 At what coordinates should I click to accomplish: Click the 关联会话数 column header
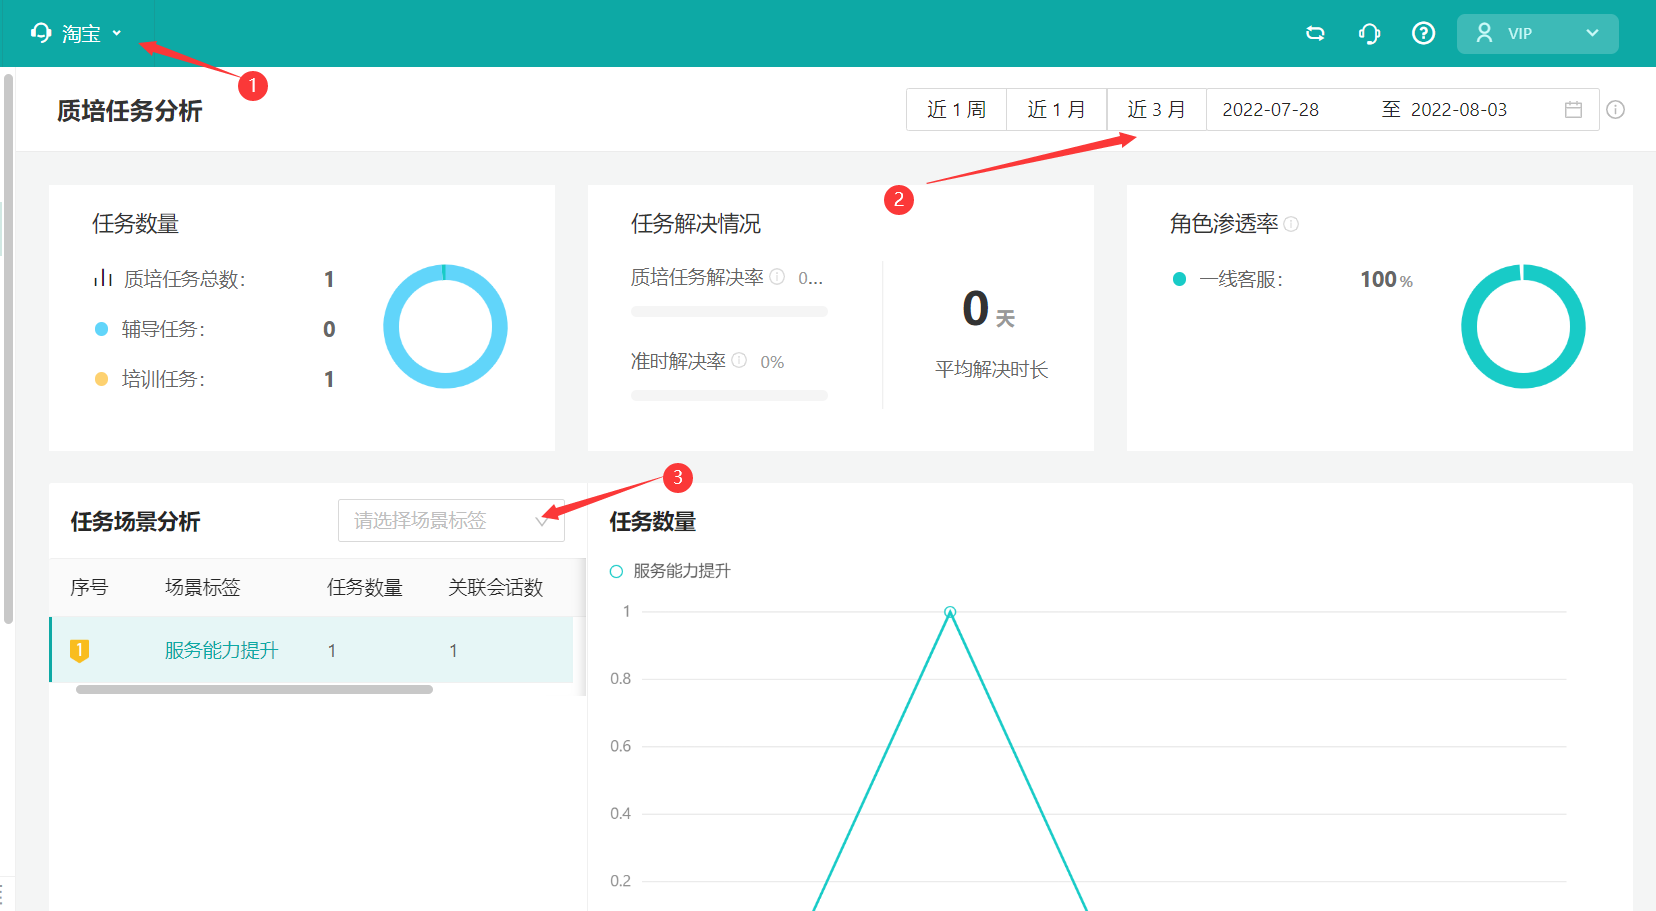(496, 588)
